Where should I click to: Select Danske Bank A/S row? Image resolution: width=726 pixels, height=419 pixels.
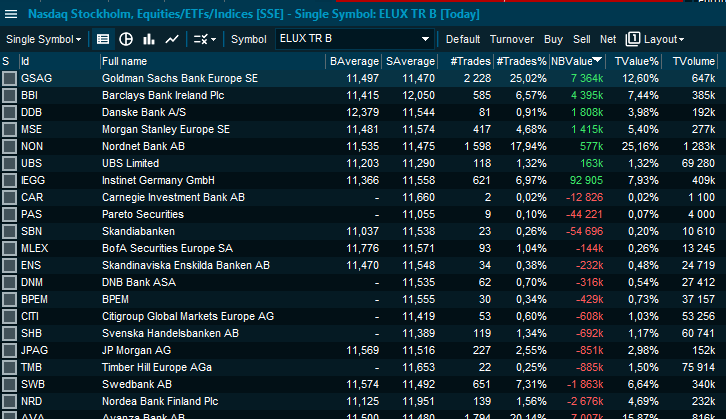tap(363, 113)
